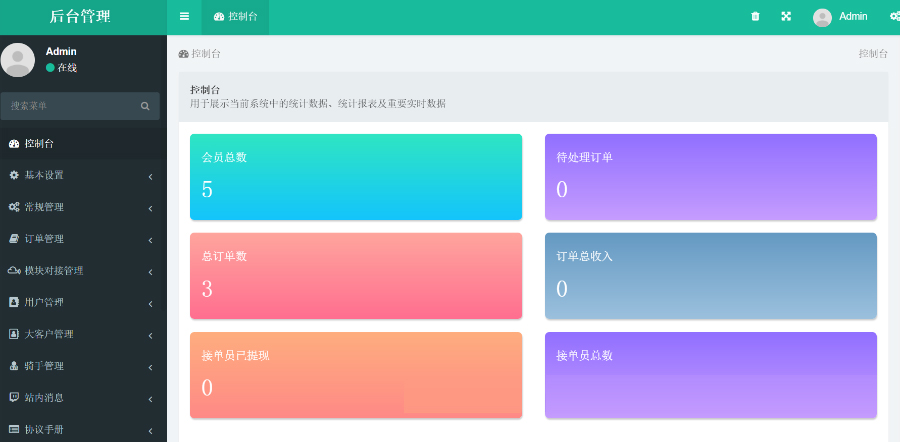
Task: Click the magnifier icon in the menu search
Action: pos(145,106)
